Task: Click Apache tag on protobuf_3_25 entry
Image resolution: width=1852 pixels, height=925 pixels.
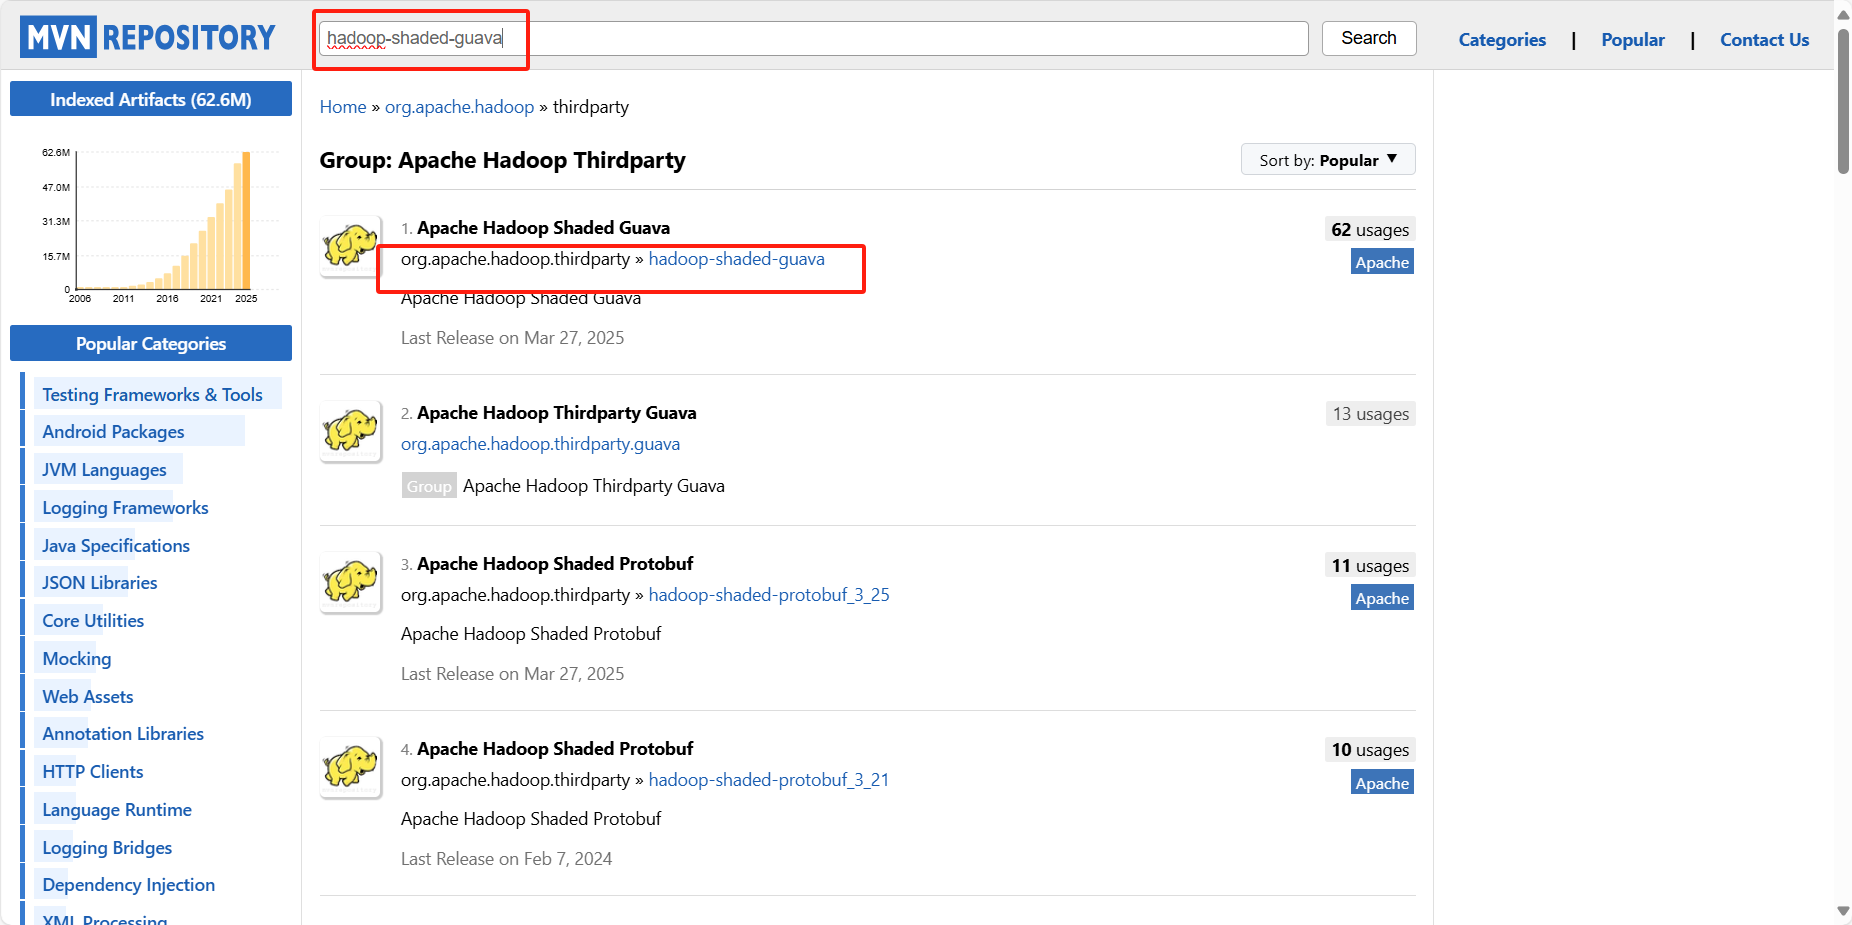Action: click(x=1382, y=598)
